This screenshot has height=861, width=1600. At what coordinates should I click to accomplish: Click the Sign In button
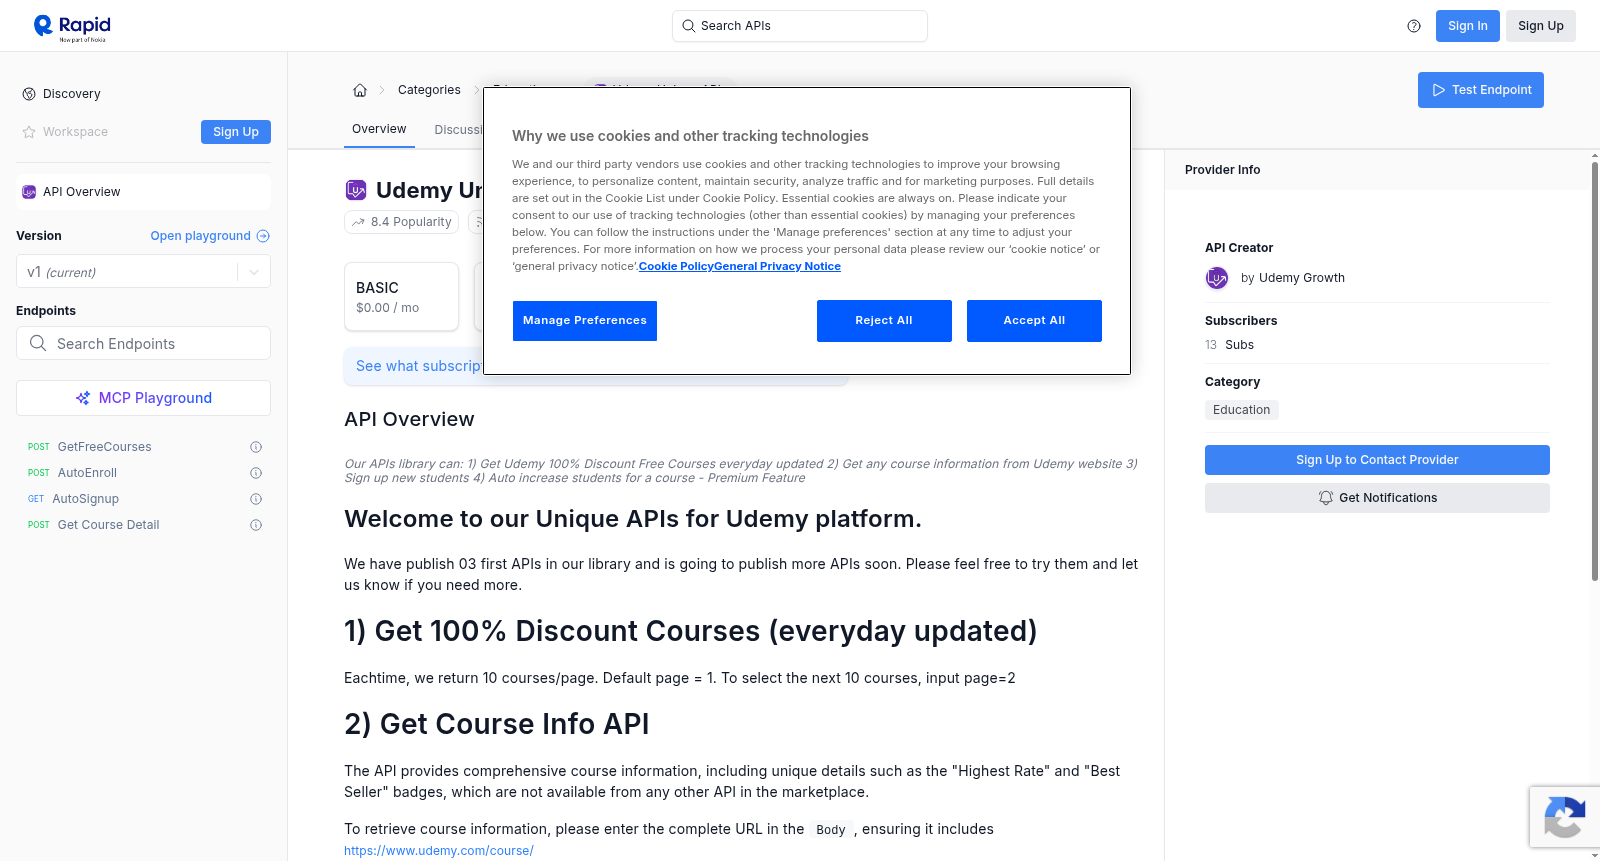[x=1467, y=26]
